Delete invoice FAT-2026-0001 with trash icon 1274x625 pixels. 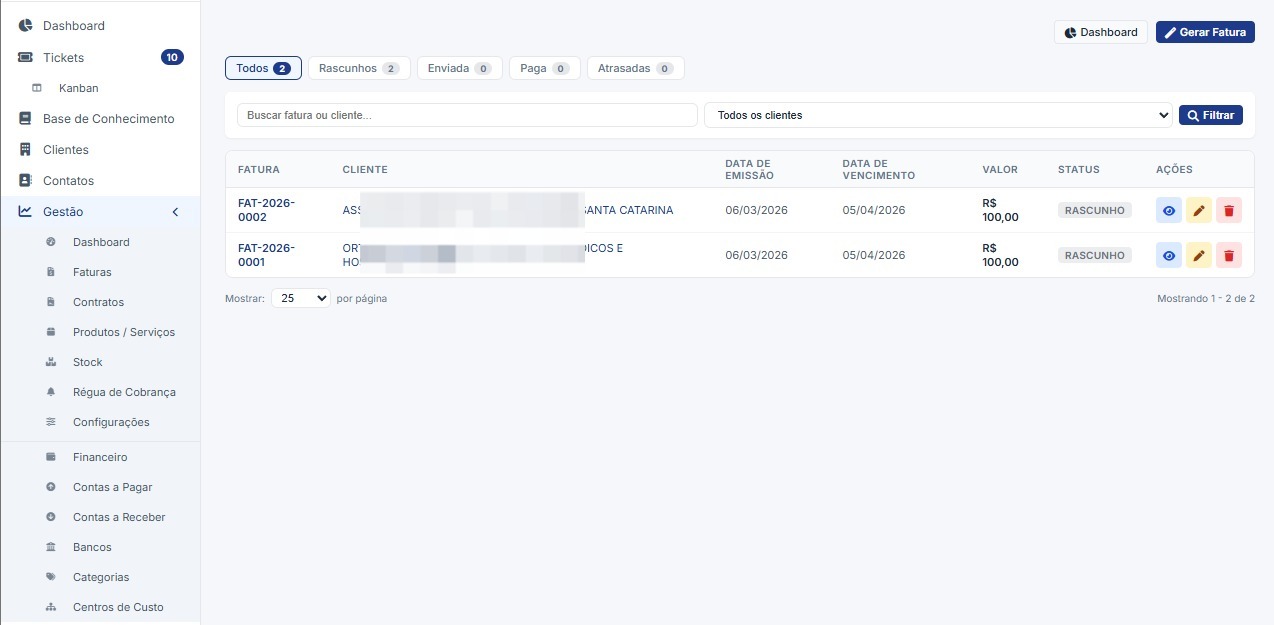tap(1229, 255)
